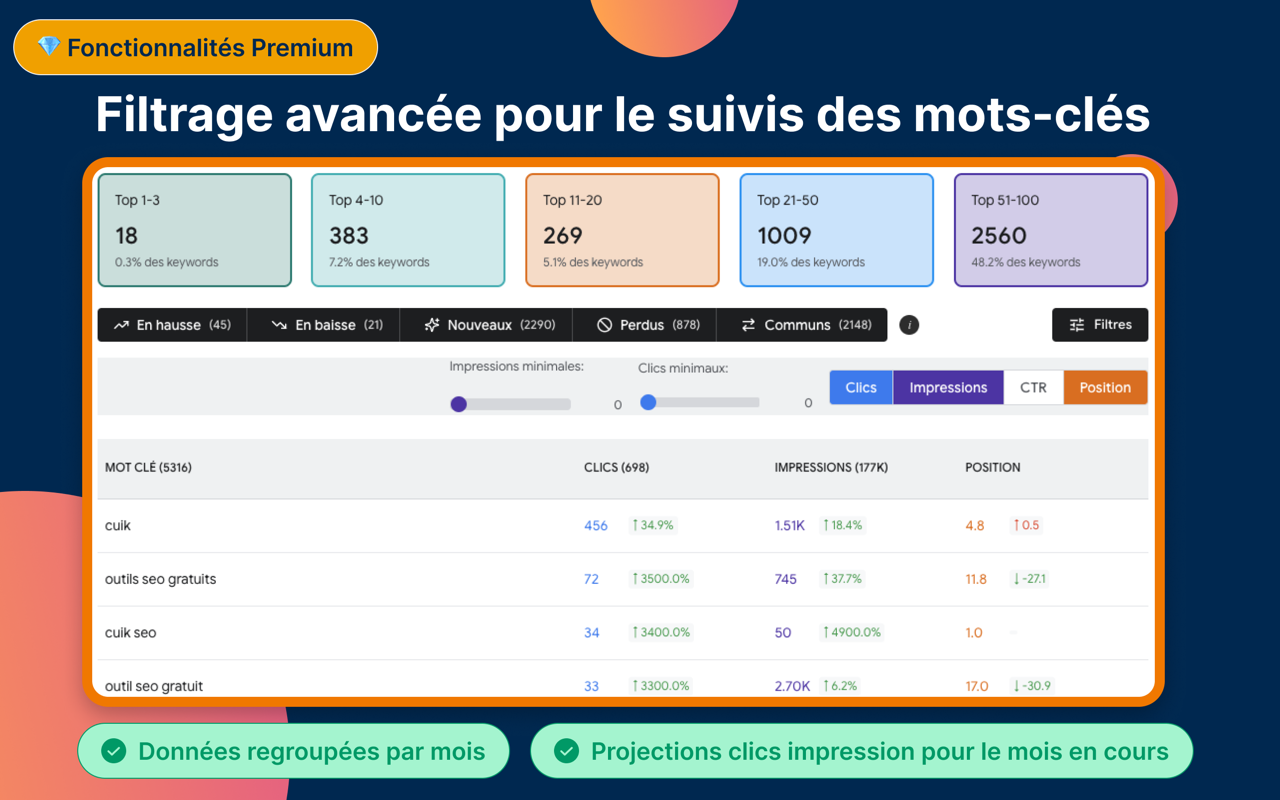Image resolution: width=1280 pixels, height=800 pixels.
Task: Toggle the Impressions metric button
Action: (948, 388)
